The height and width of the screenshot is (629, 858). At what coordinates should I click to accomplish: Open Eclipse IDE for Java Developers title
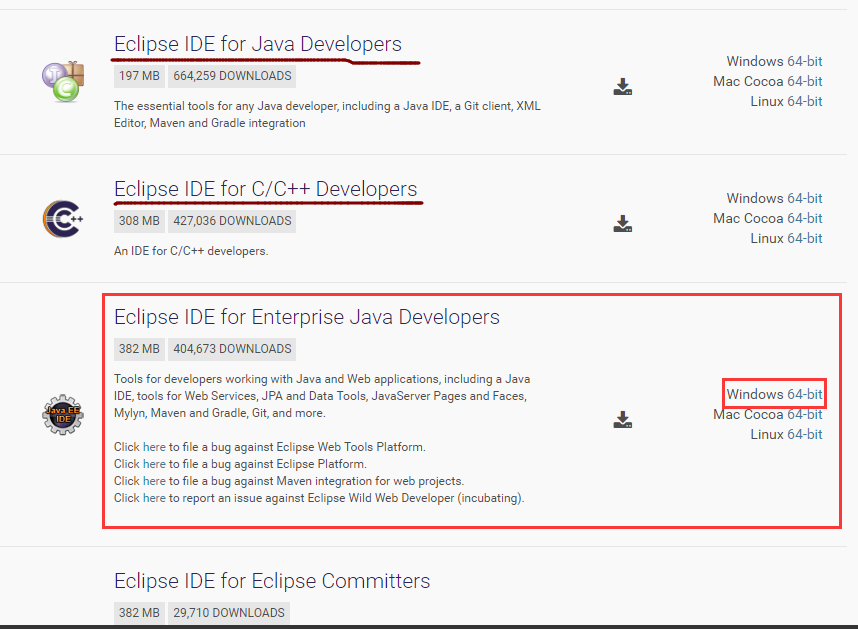pos(258,44)
